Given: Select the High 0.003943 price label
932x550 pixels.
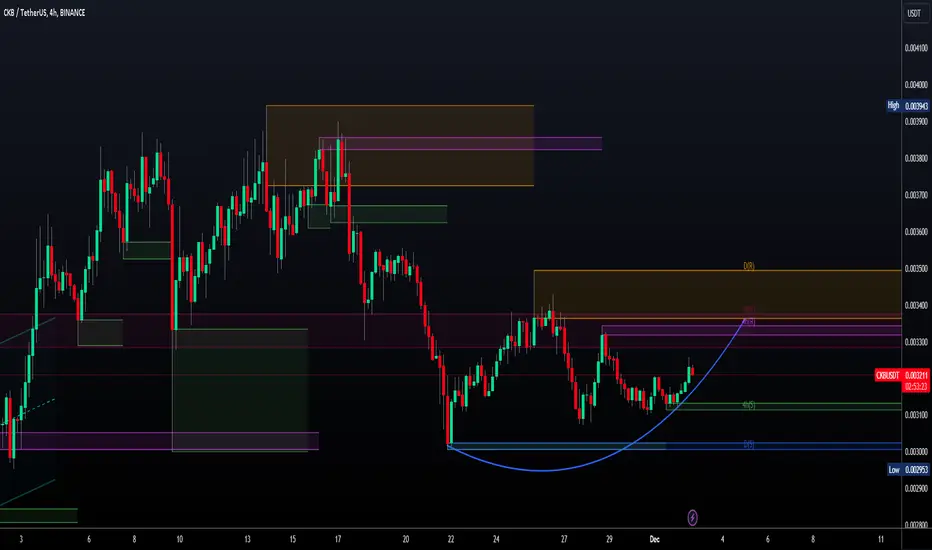Looking at the screenshot, I should (x=908, y=106).
